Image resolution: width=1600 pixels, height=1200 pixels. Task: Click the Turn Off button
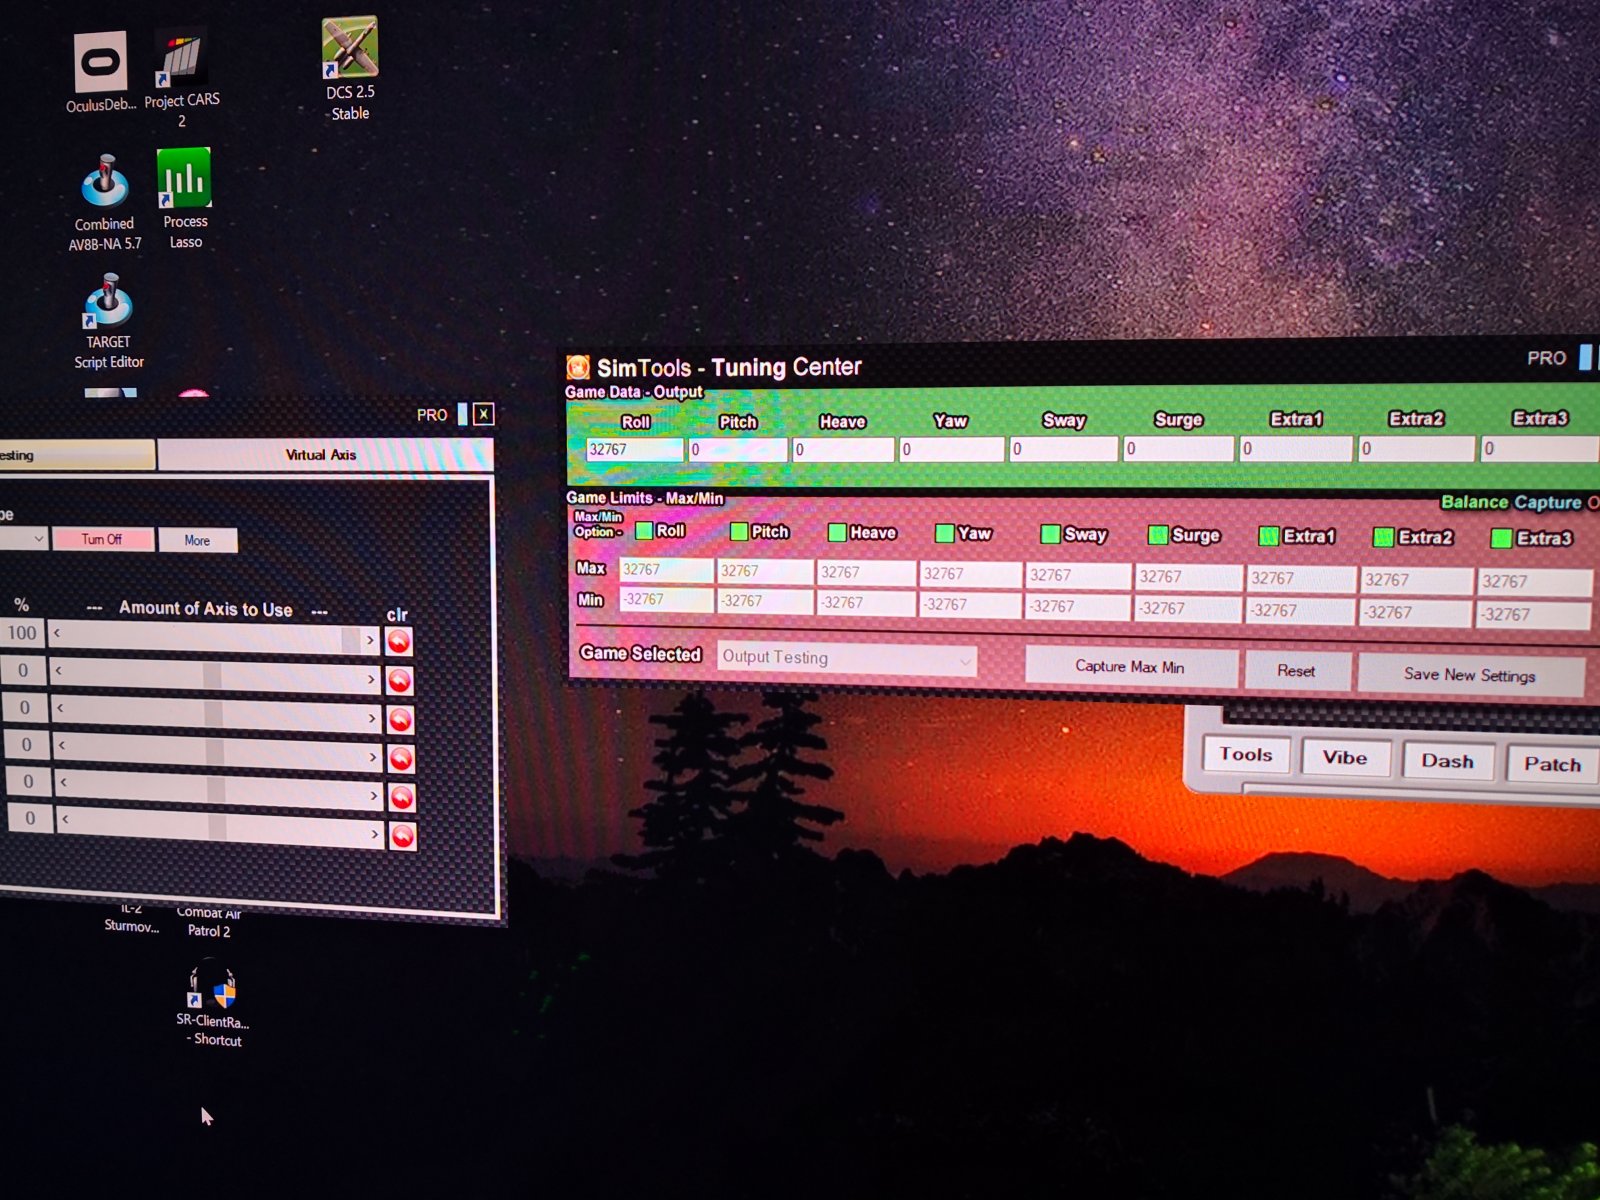point(103,539)
